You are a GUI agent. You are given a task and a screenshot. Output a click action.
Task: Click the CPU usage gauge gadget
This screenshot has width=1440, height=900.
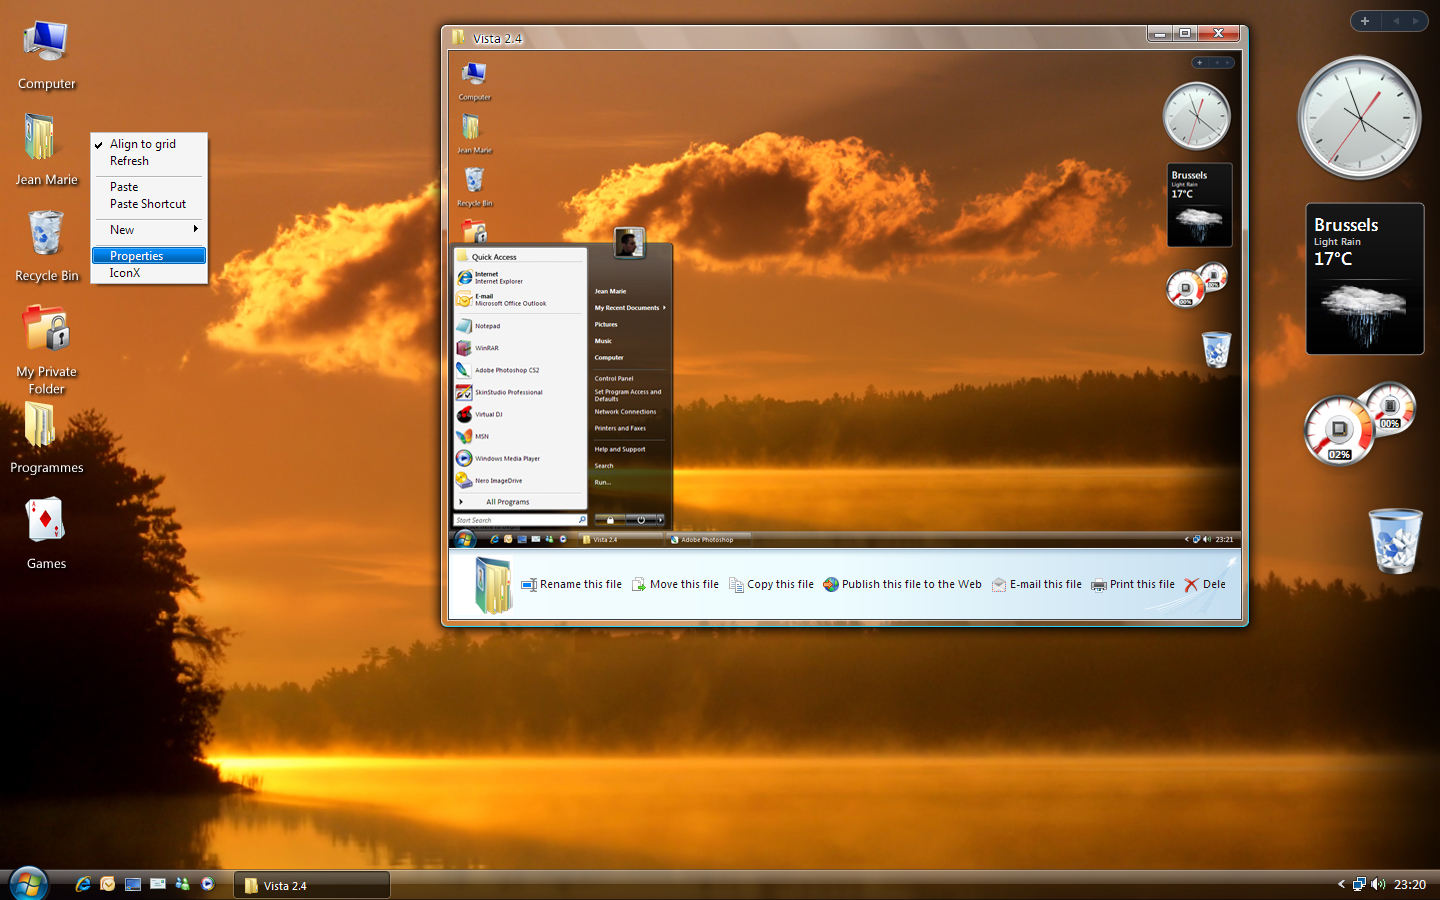pos(1338,430)
